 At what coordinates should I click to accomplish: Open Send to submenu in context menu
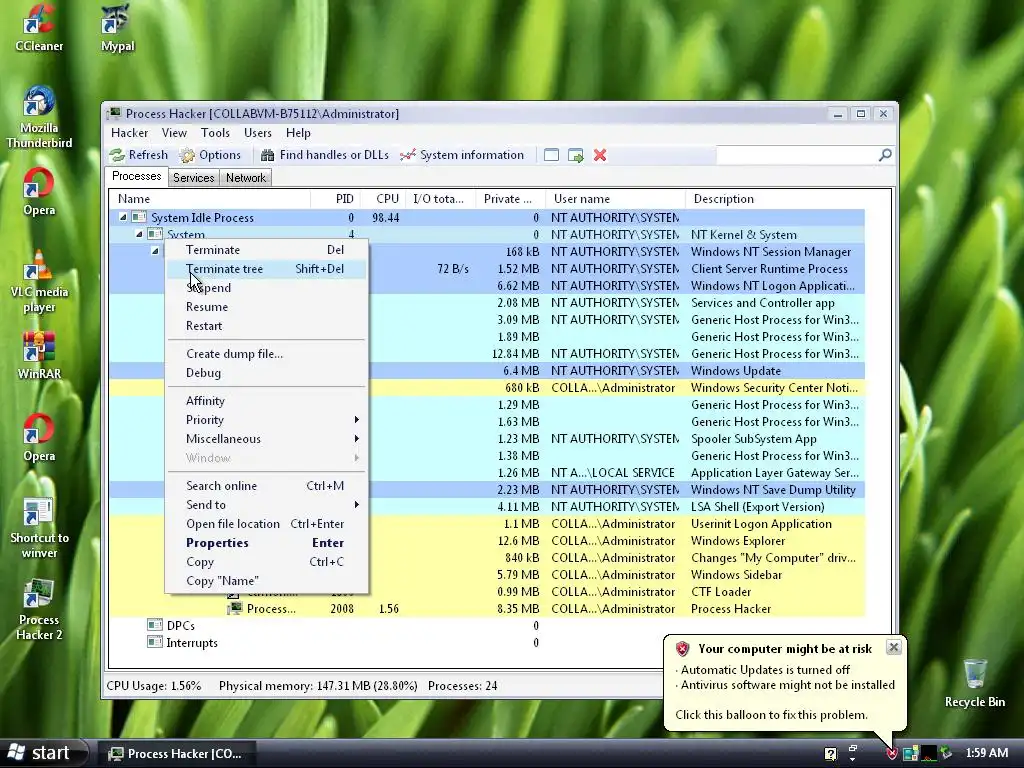[266, 505]
